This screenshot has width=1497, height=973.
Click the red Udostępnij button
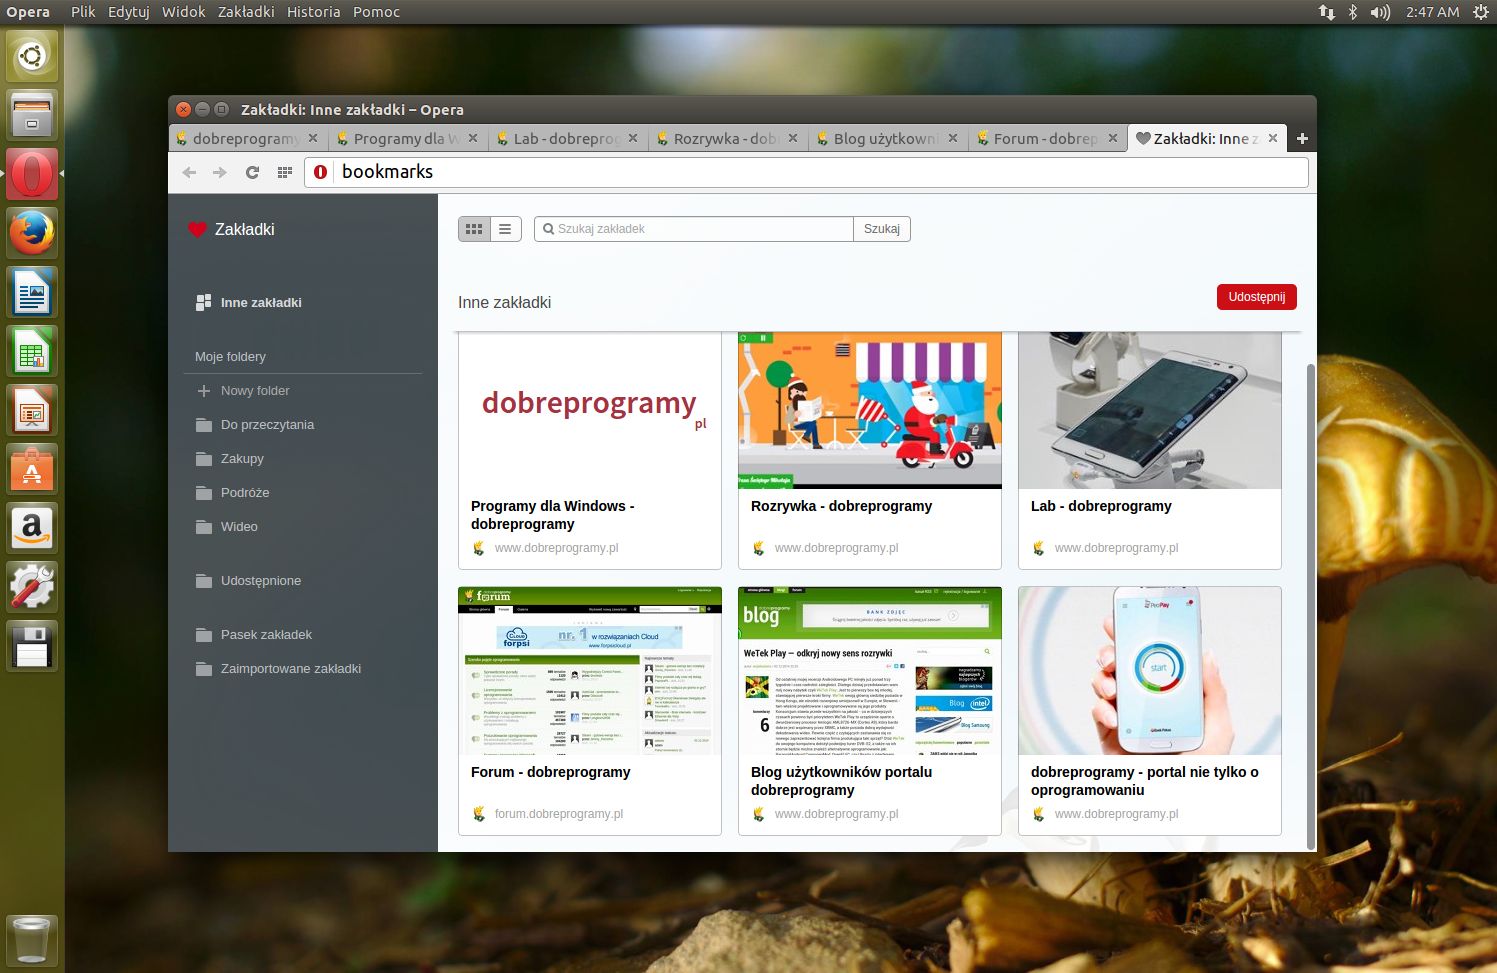(x=1257, y=297)
